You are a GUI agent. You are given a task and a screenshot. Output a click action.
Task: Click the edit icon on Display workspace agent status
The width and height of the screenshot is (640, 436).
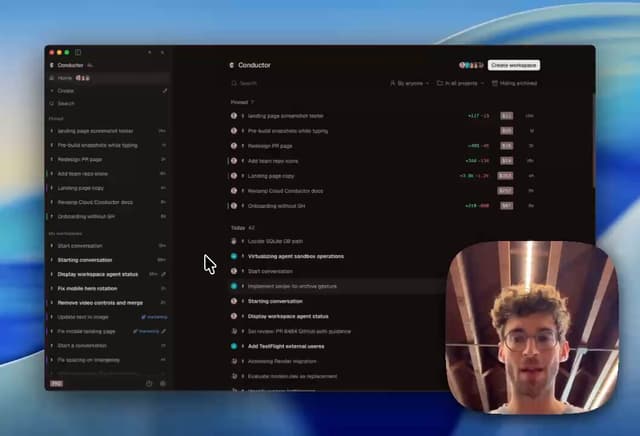(x=164, y=274)
